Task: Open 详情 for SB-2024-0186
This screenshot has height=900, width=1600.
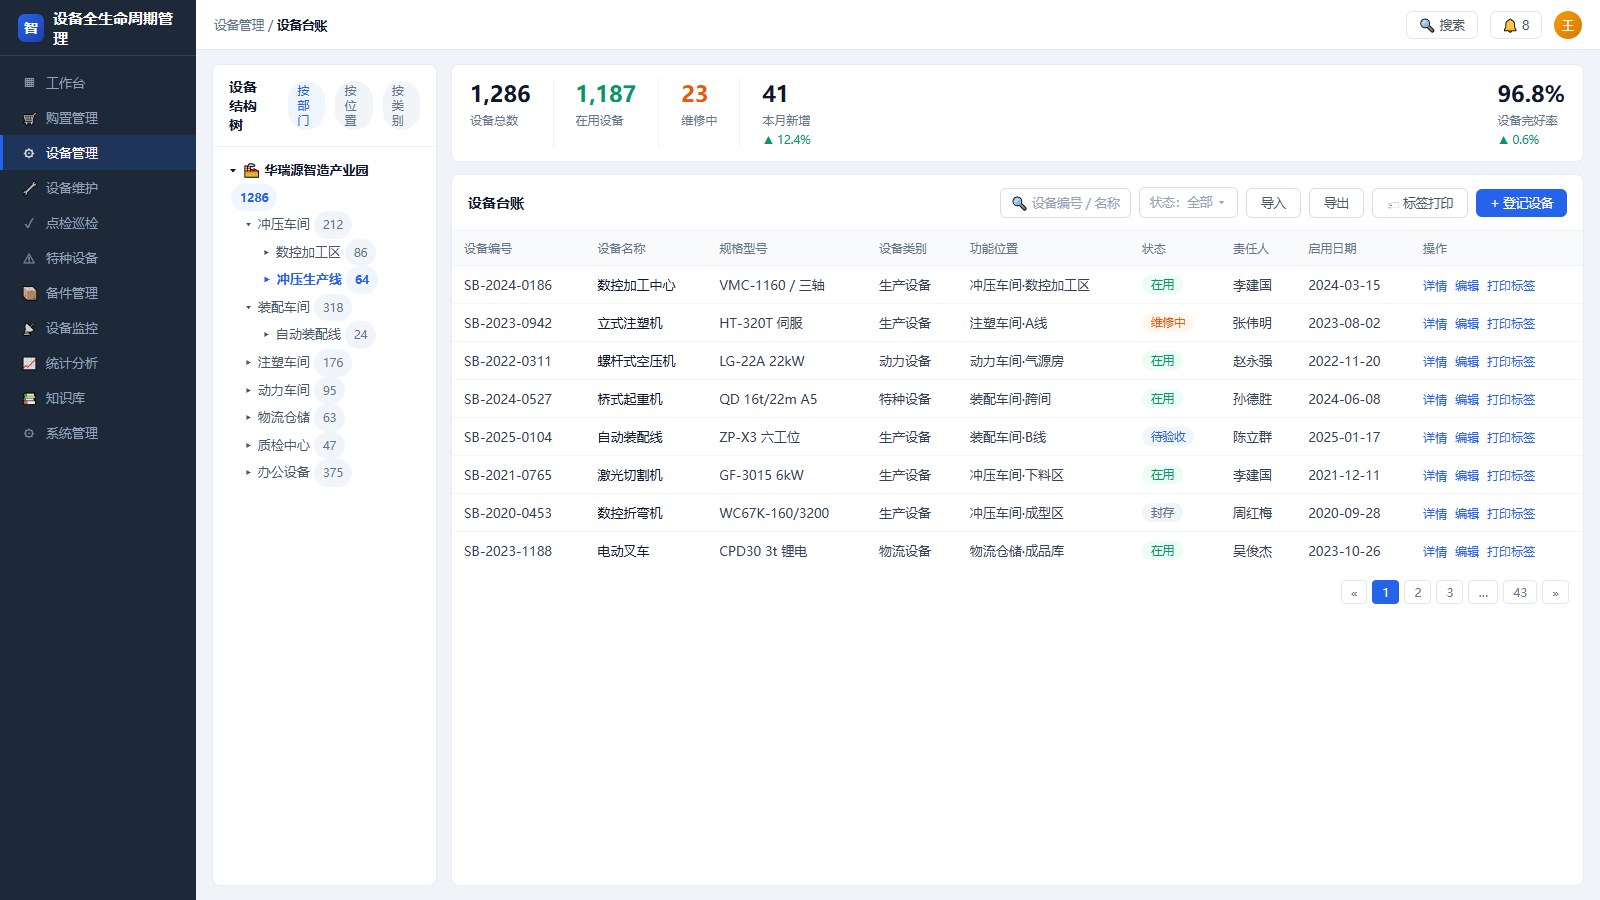Action: pos(1435,286)
